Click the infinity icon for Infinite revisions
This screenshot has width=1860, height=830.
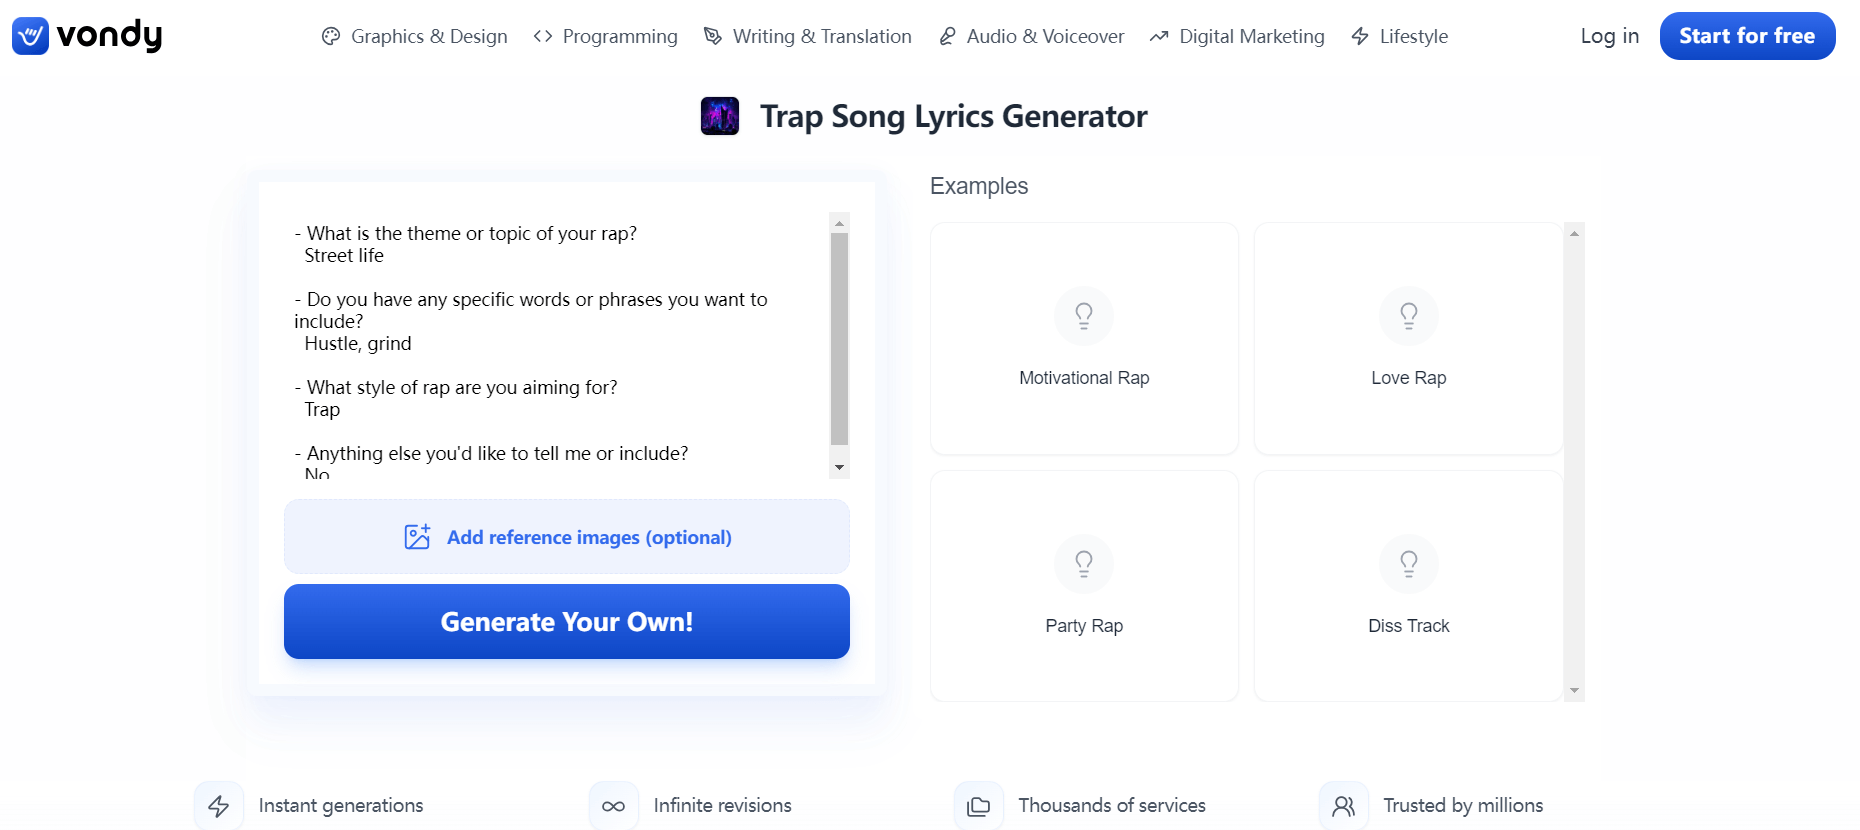click(x=614, y=806)
